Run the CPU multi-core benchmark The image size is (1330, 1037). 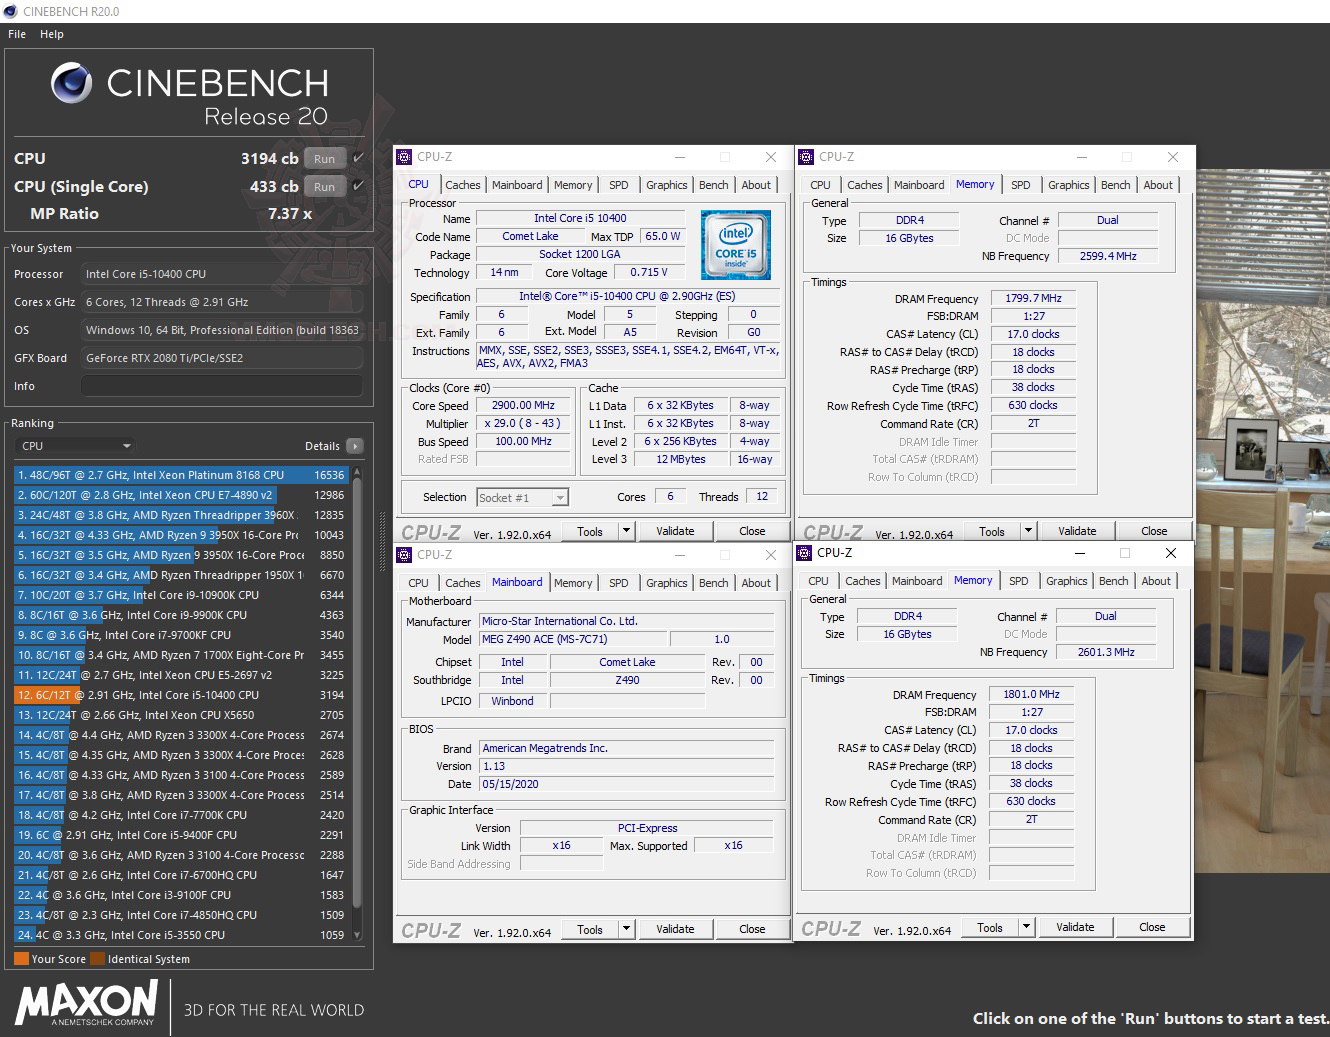pyautogui.click(x=325, y=159)
